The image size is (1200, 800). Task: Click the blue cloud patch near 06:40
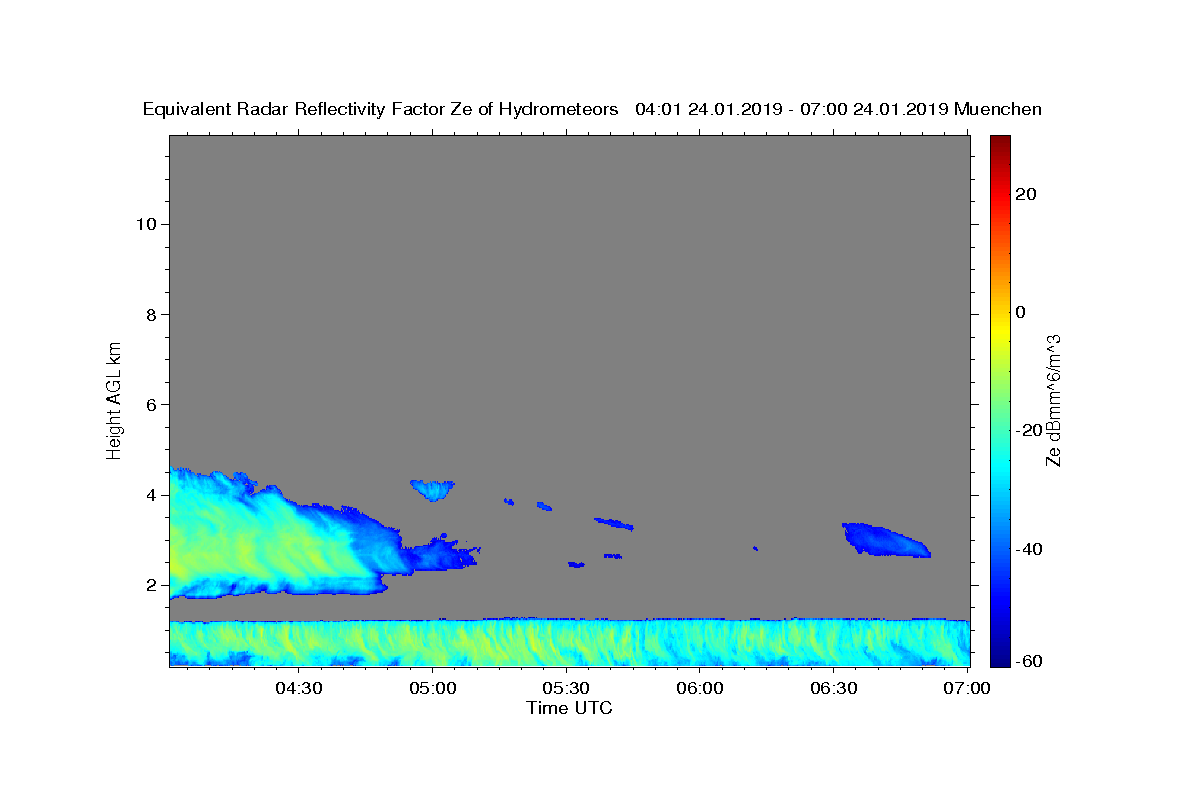[x=885, y=541]
